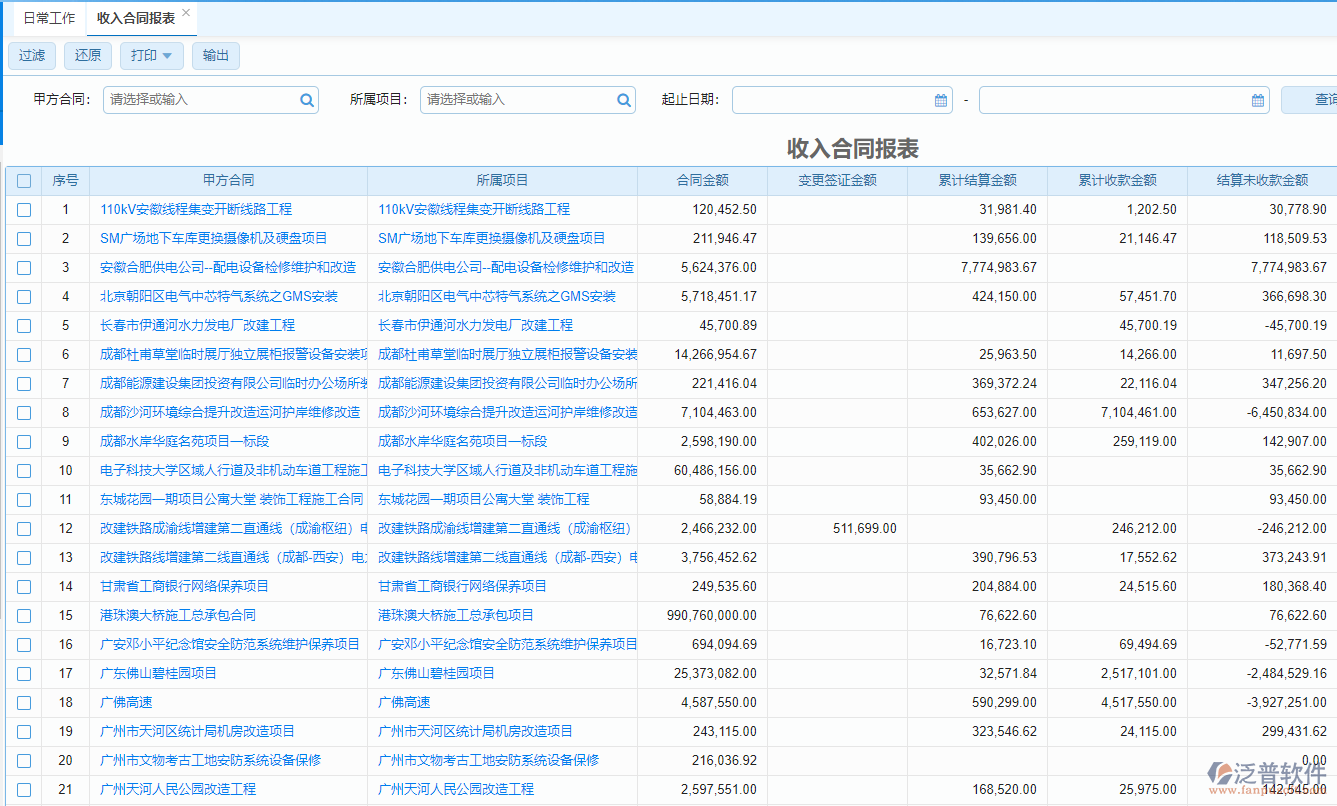Click the 过滤 filter button
Image resolution: width=1337 pixels, height=806 pixels.
point(31,56)
